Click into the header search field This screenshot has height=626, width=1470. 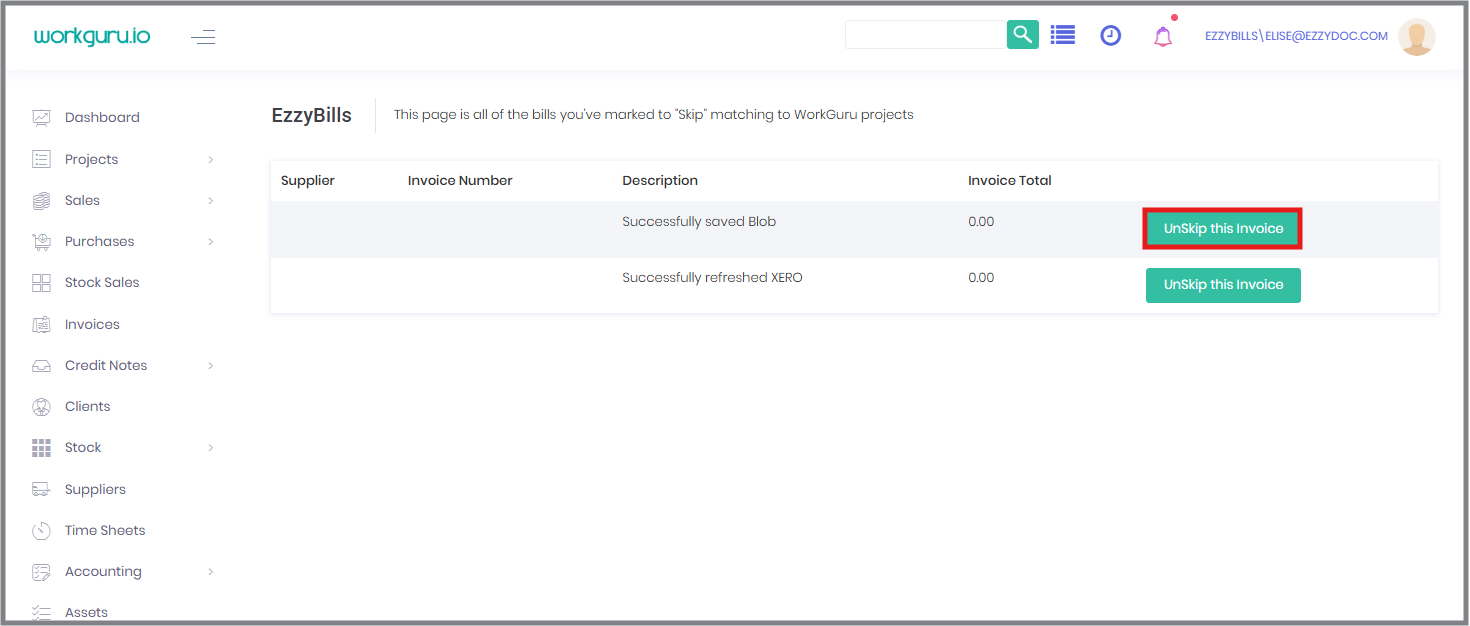click(925, 35)
